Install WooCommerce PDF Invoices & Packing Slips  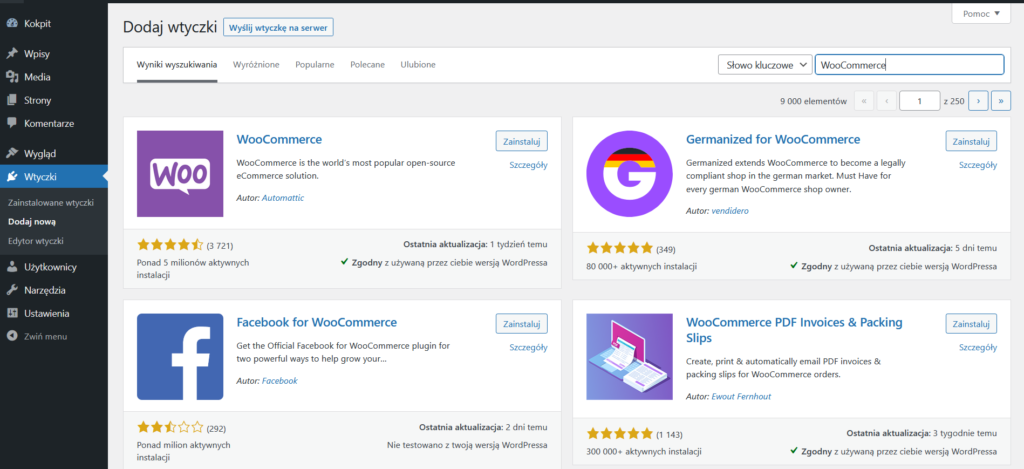pyautogui.click(x=971, y=323)
